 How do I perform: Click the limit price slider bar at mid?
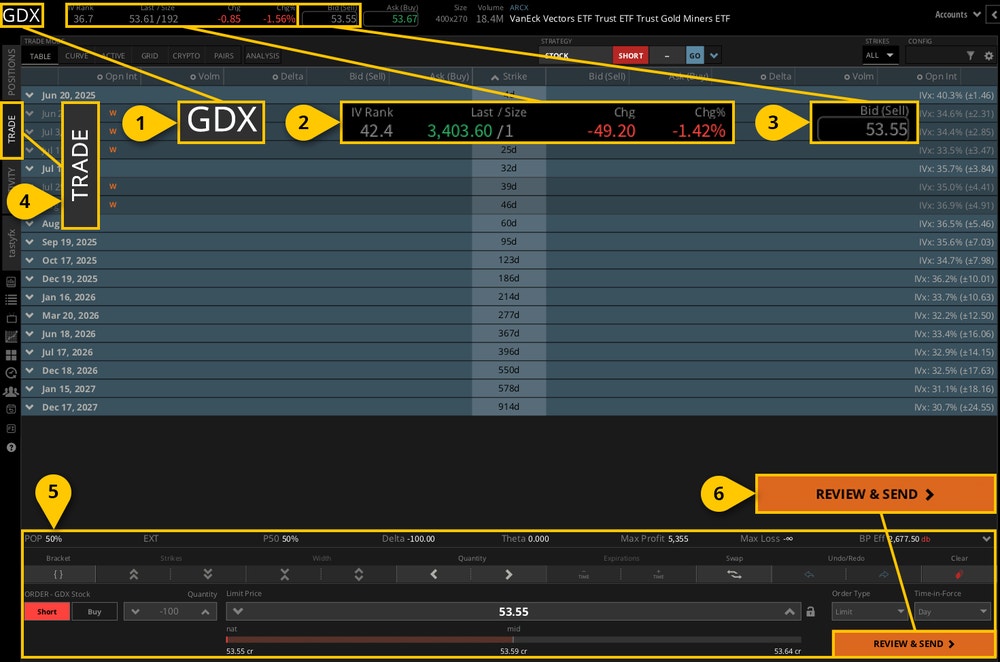click(513, 639)
